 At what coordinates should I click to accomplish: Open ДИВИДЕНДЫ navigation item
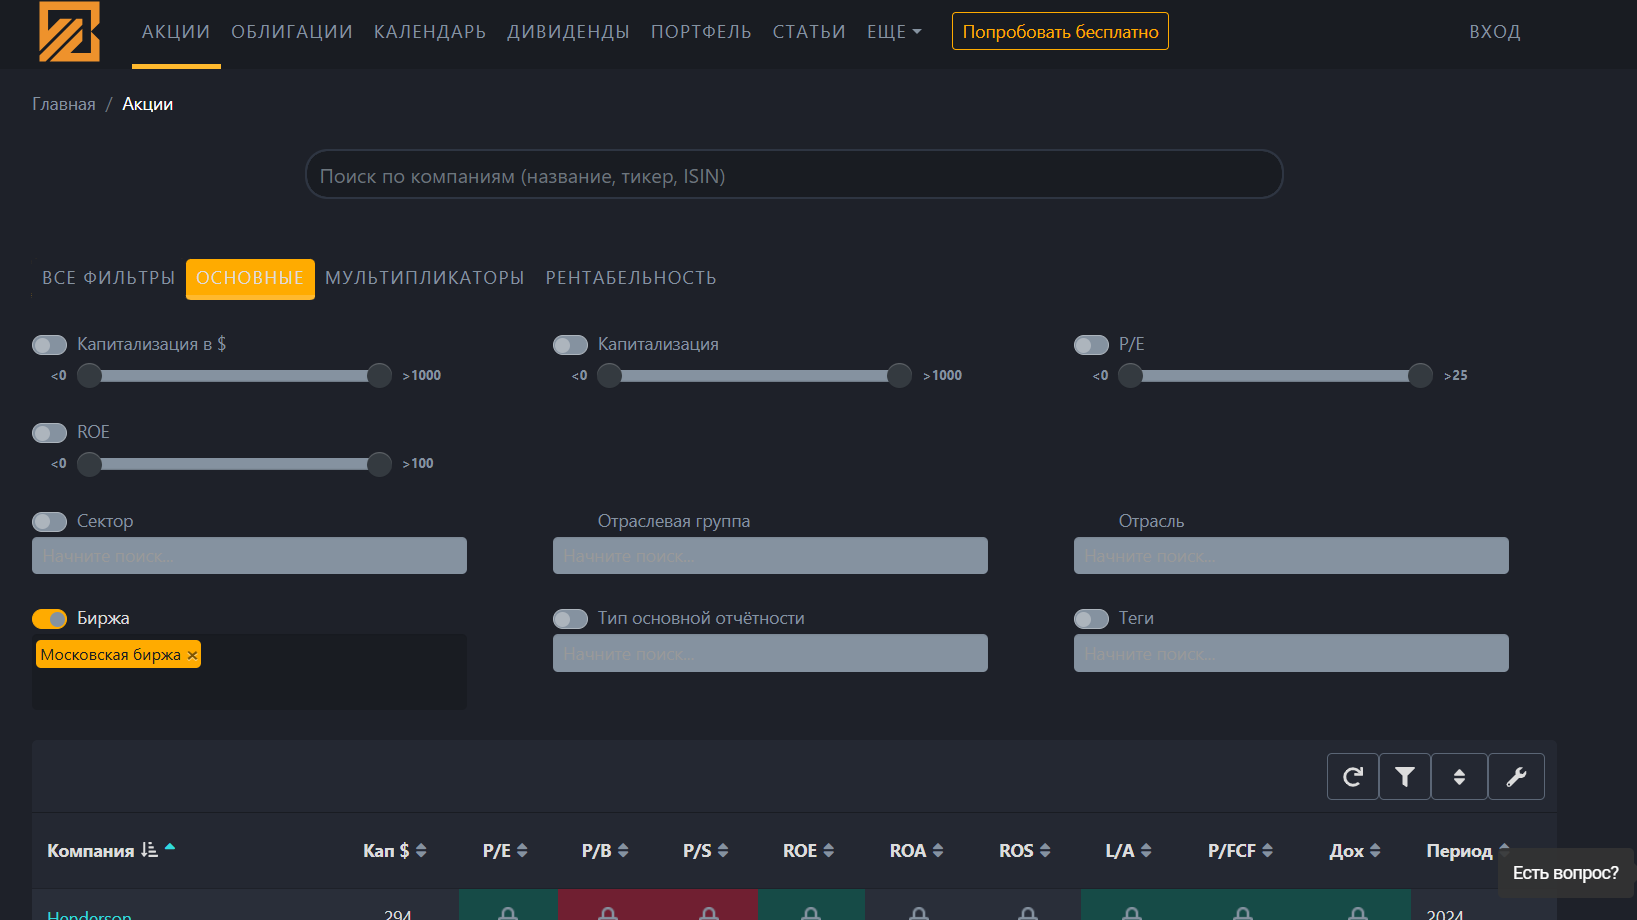[x=568, y=32]
